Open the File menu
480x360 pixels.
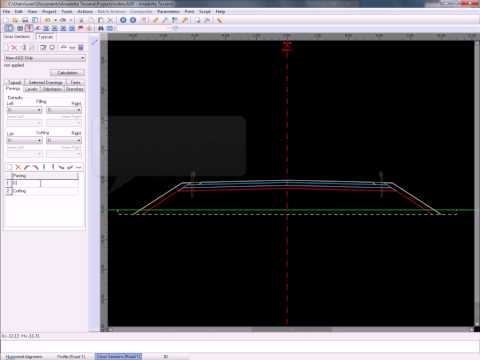click(6, 12)
